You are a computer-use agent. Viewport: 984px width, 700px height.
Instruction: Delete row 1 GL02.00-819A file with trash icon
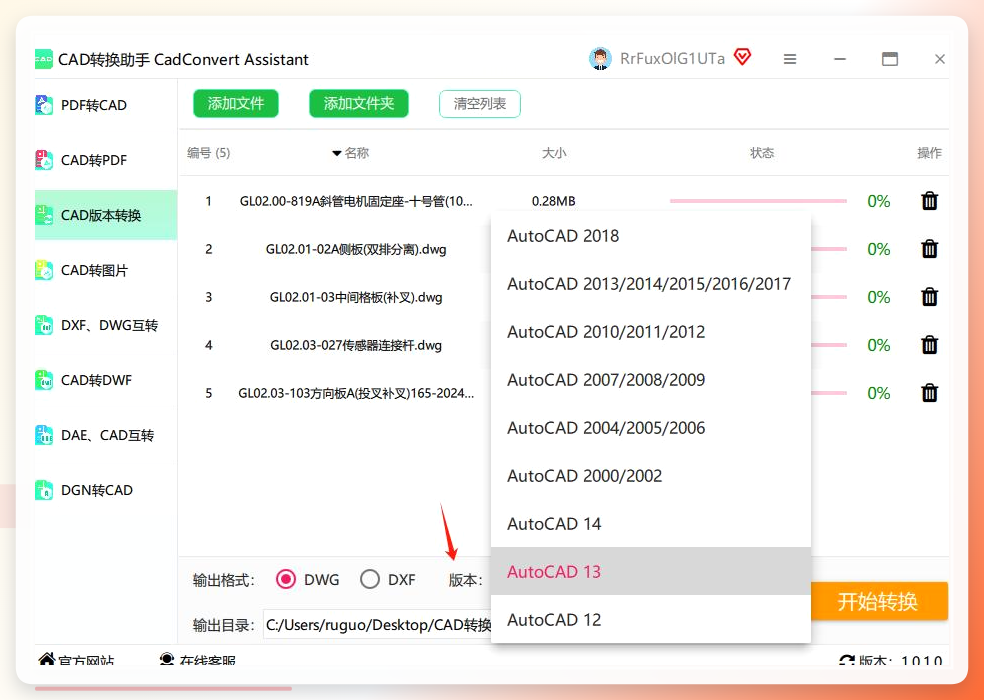tap(929, 201)
